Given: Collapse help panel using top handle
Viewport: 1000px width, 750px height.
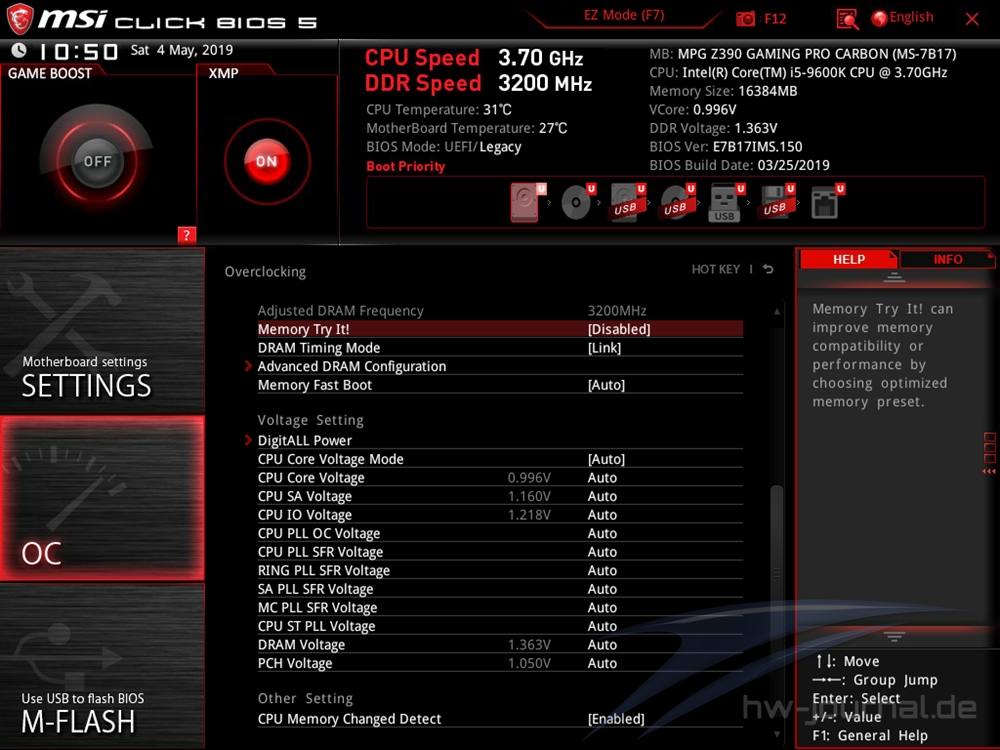Looking at the screenshot, I should pyautogui.click(x=893, y=277).
